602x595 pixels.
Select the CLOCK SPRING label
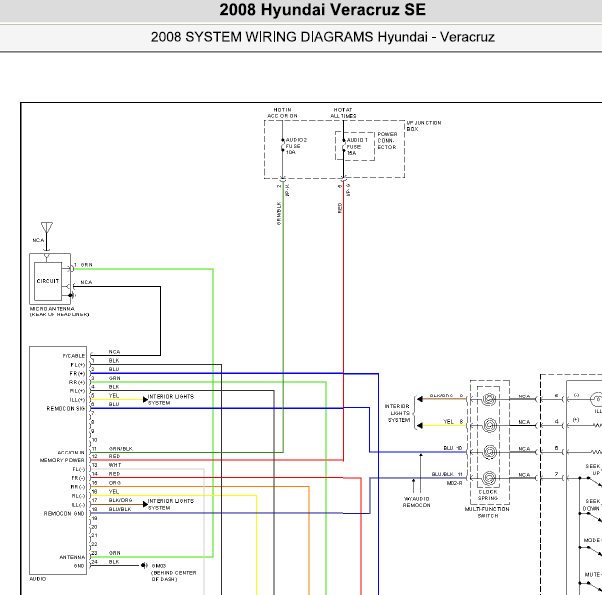click(488, 495)
